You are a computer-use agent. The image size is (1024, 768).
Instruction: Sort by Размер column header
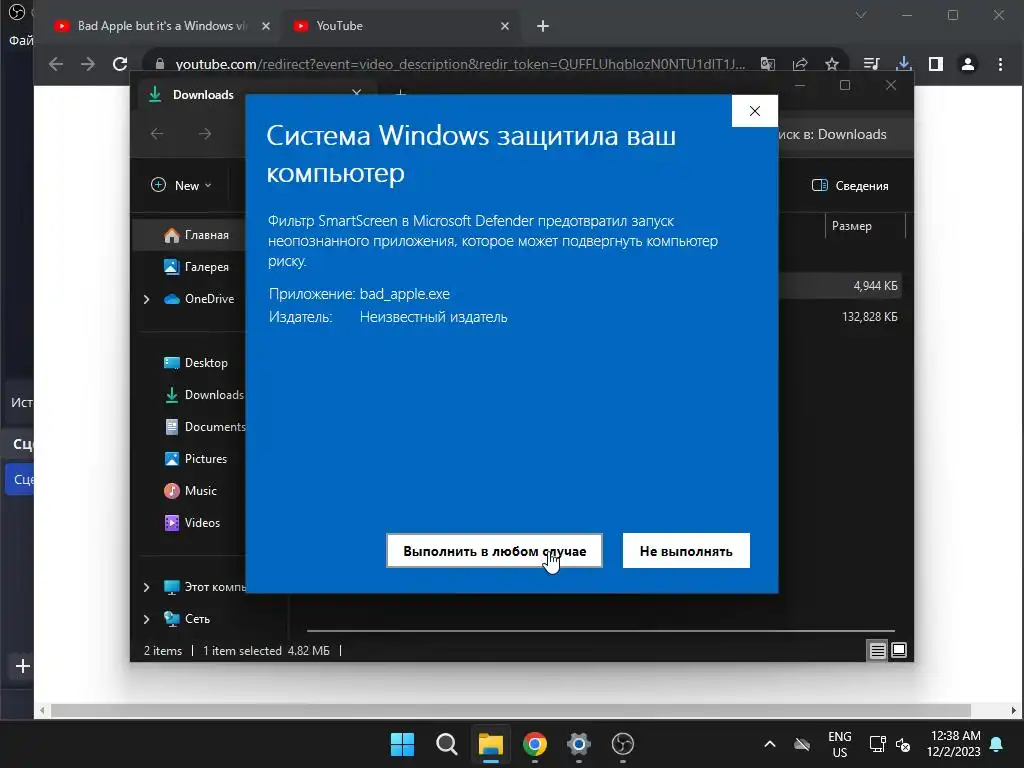[x=852, y=226]
